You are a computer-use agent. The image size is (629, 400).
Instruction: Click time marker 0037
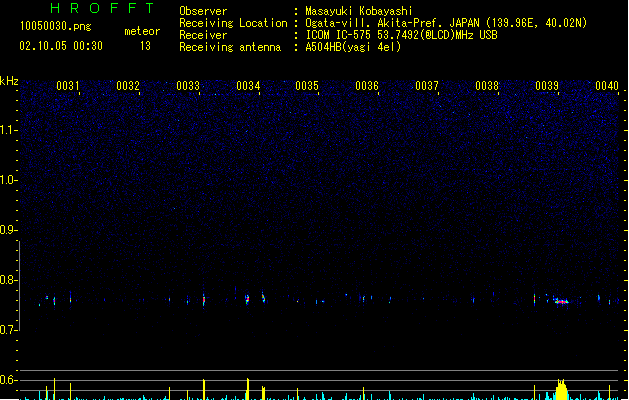427,86
